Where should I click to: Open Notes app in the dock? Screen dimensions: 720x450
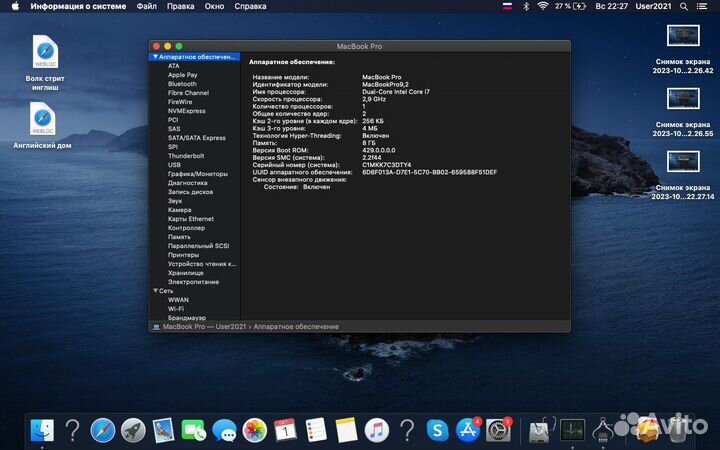[x=346, y=430]
